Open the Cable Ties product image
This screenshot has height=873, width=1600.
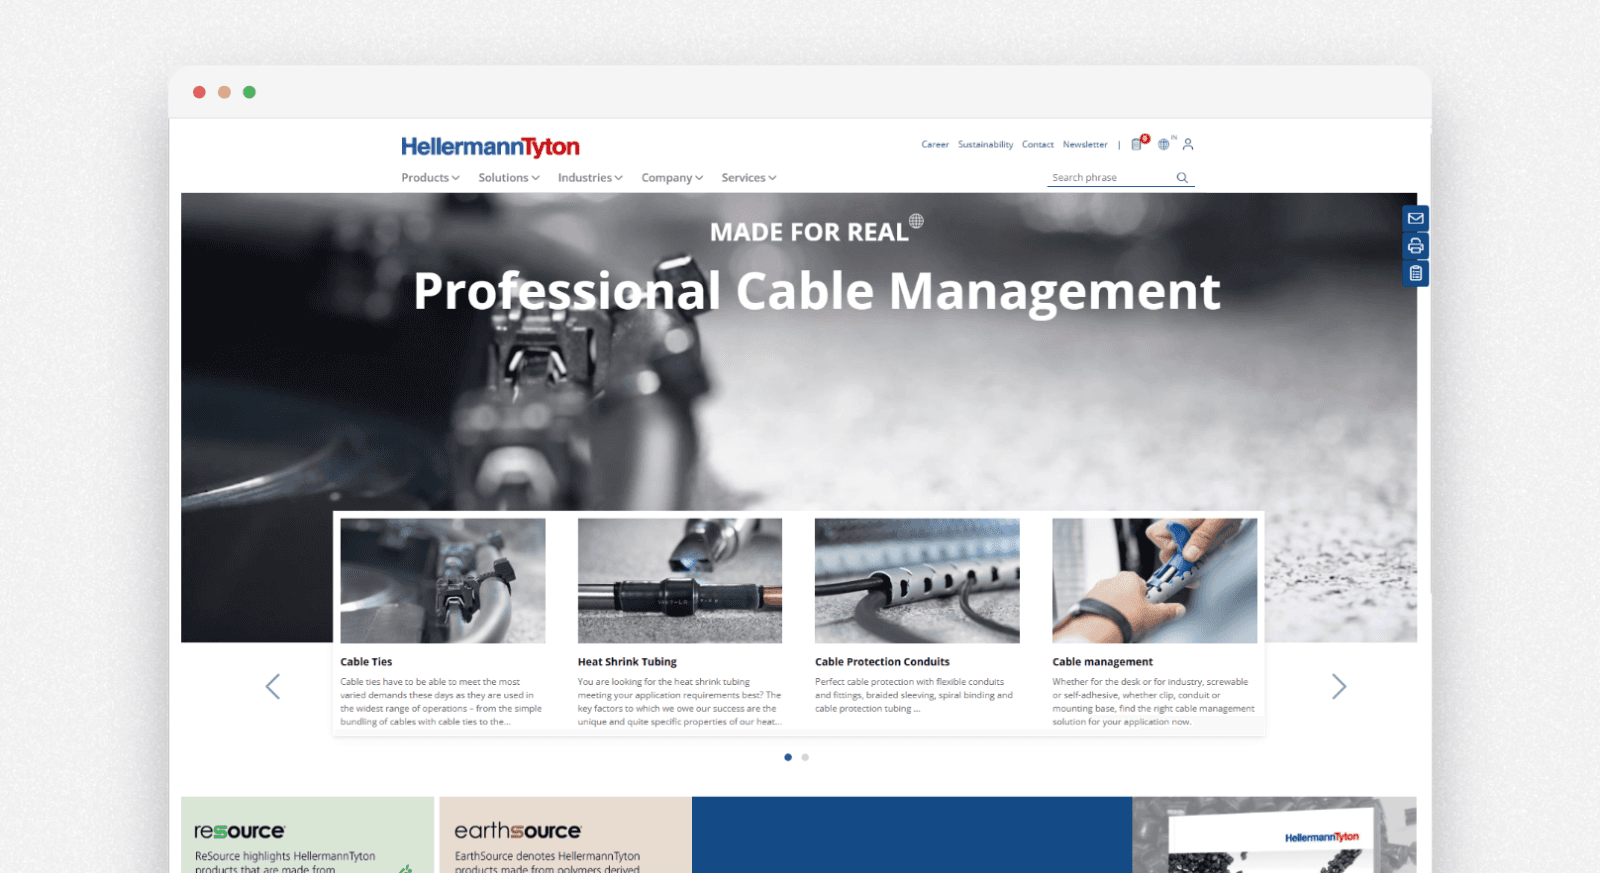pyautogui.click(x=443, y=580)
